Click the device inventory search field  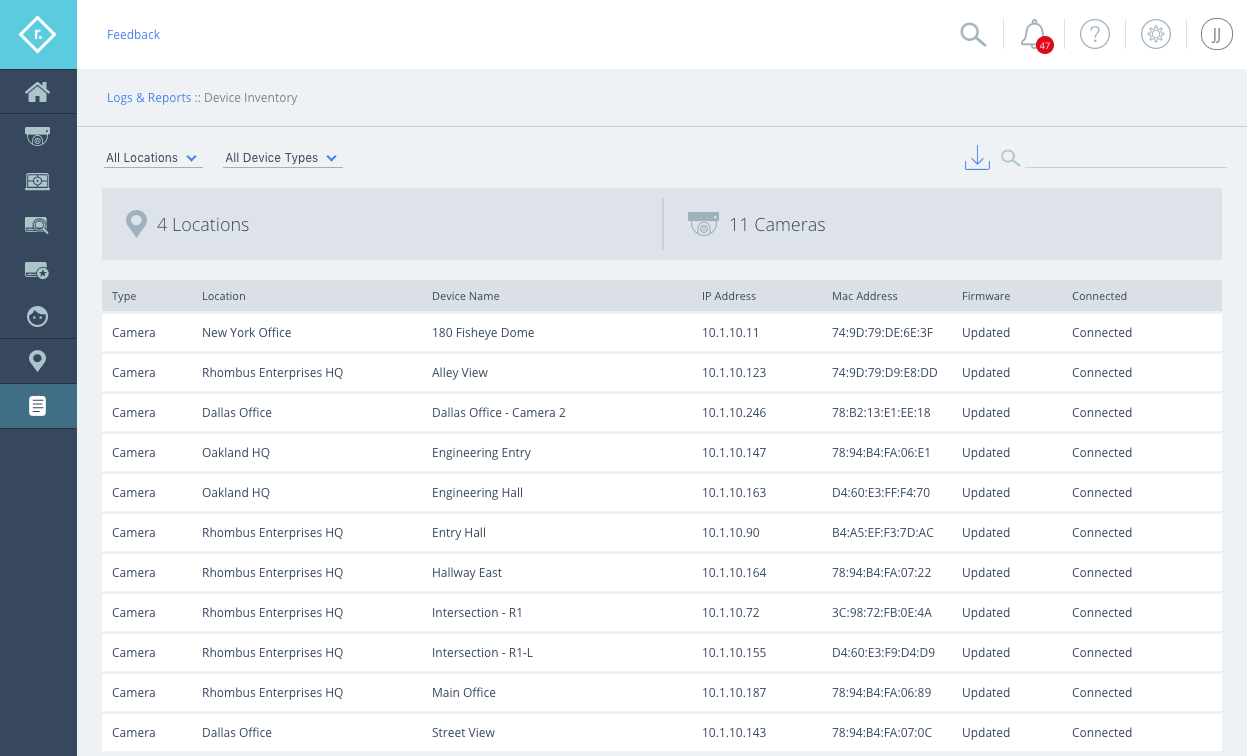tap(1125, 158)
